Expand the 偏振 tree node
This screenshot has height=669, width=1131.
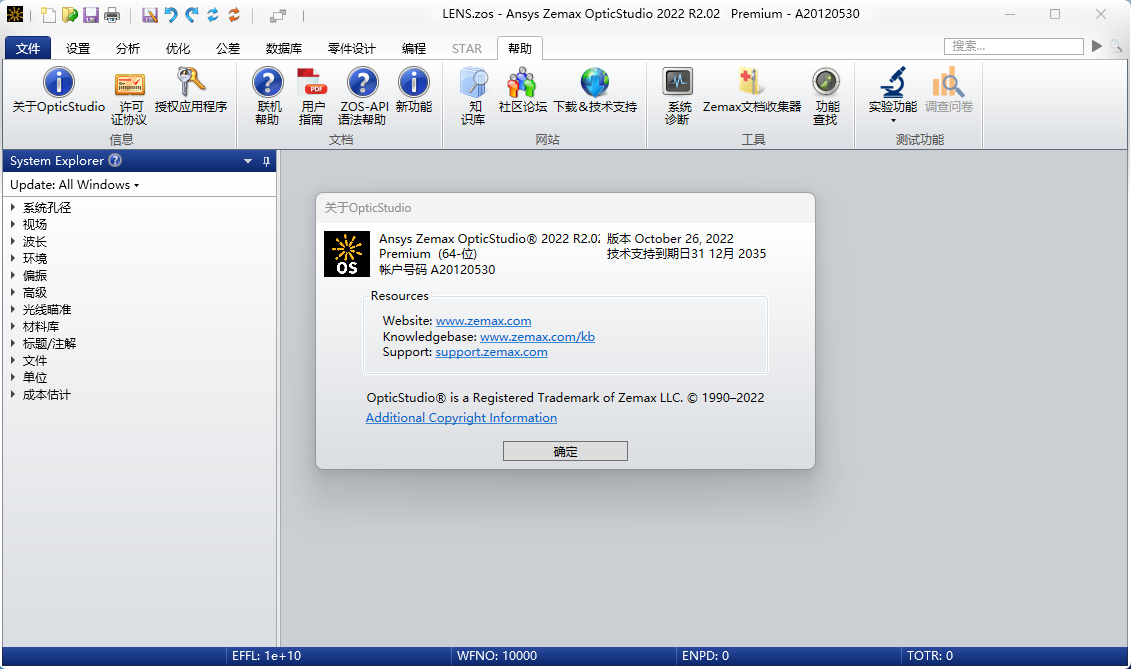pos(13,275)
